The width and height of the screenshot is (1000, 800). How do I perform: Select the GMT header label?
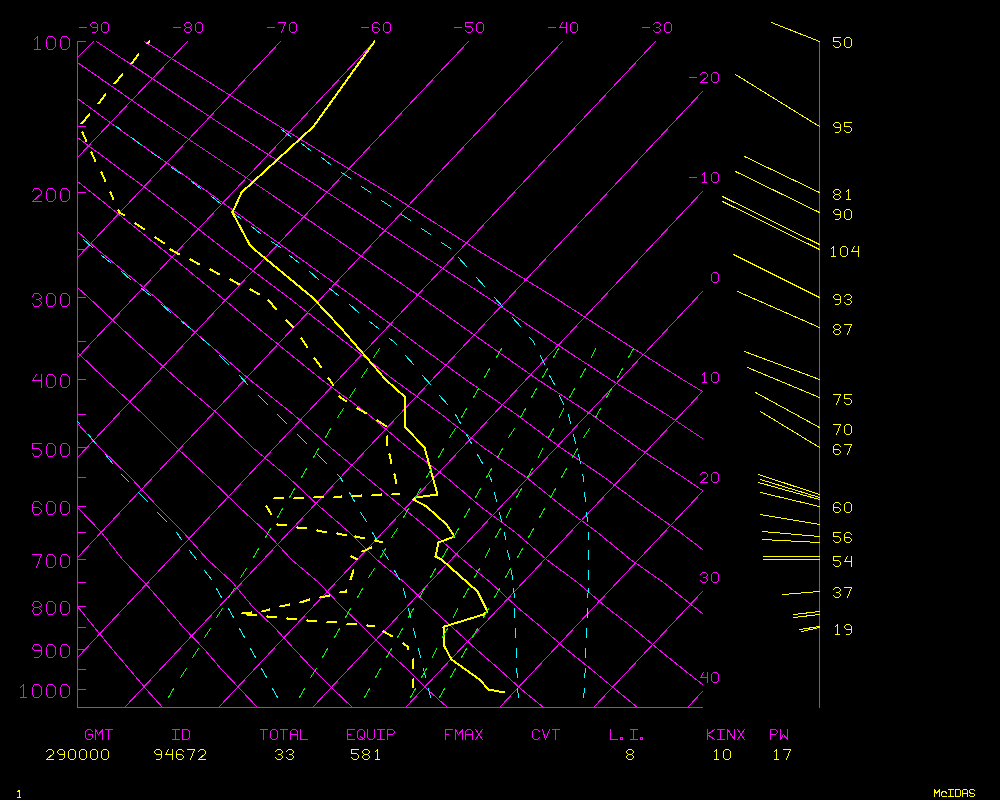coord(98,735)
